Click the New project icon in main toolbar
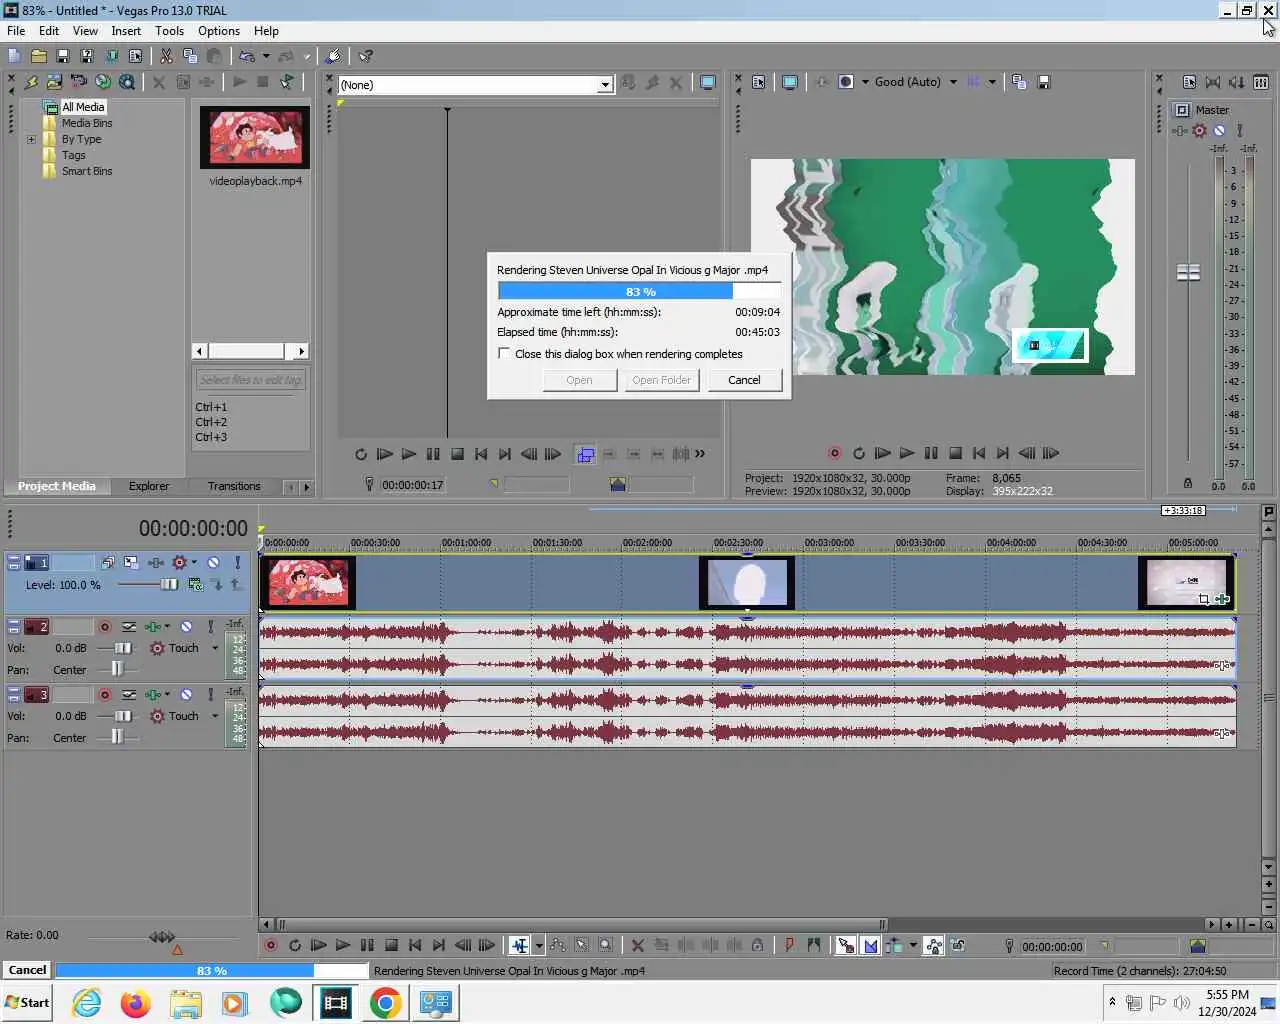This screenshot has width=1280, height=1024. [14, 56]
